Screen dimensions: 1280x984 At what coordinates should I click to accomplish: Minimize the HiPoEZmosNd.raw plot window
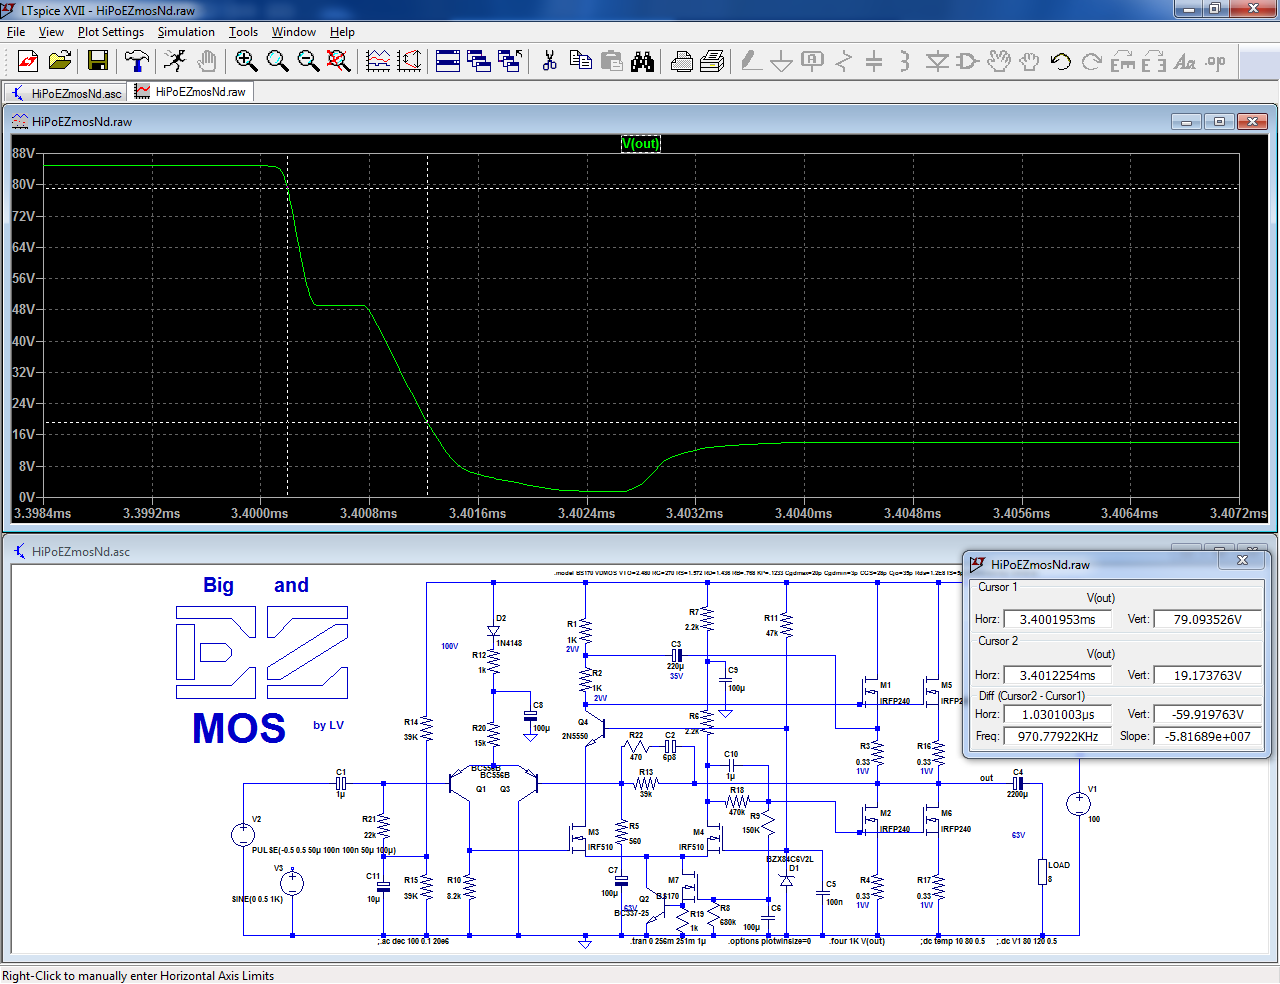click(1186, 122)
